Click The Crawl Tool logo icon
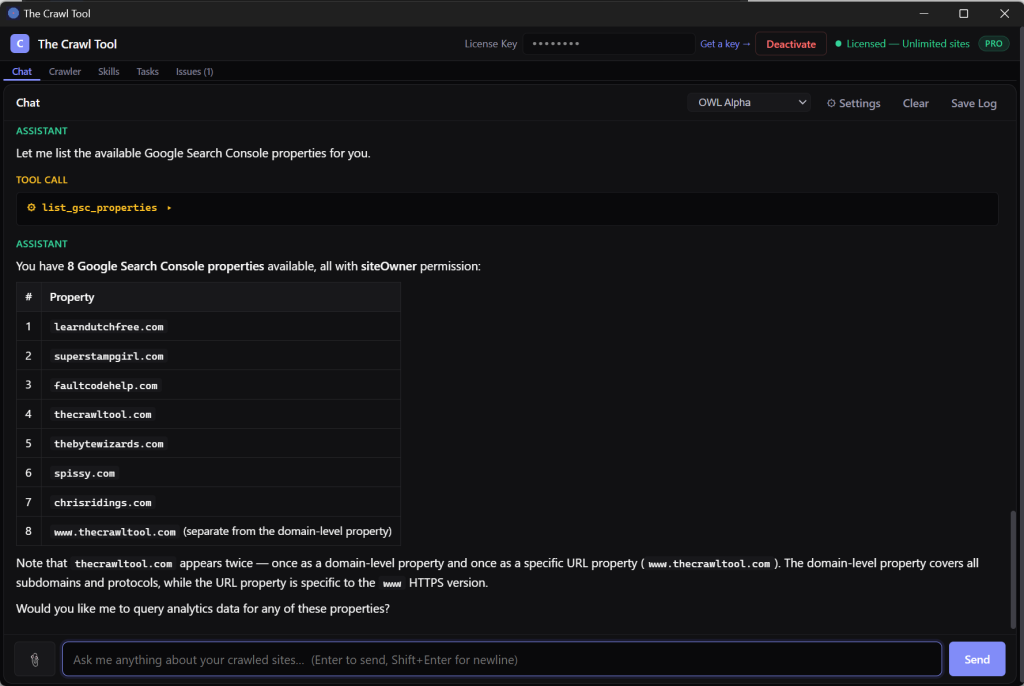The width and height of the screenshot is (1024, 686). pyautogui.click(x=20, y=44)
